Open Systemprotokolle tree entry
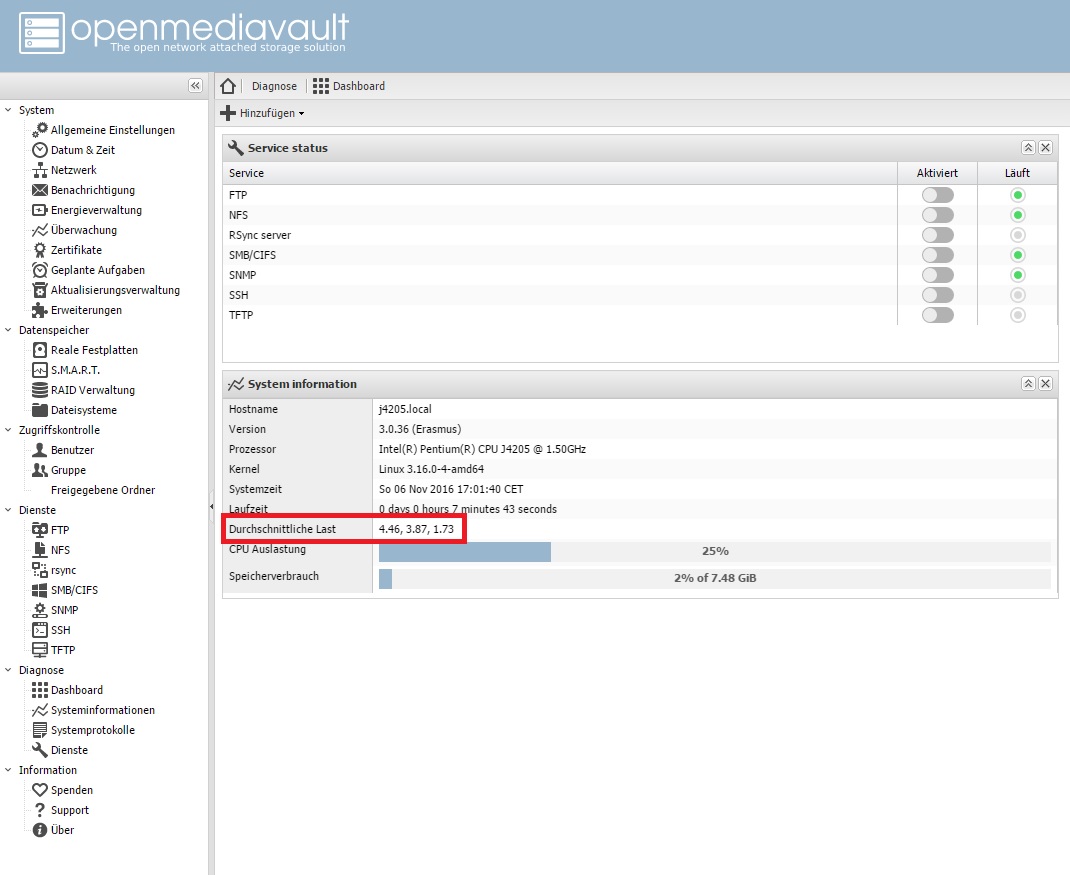 point(92,730)
